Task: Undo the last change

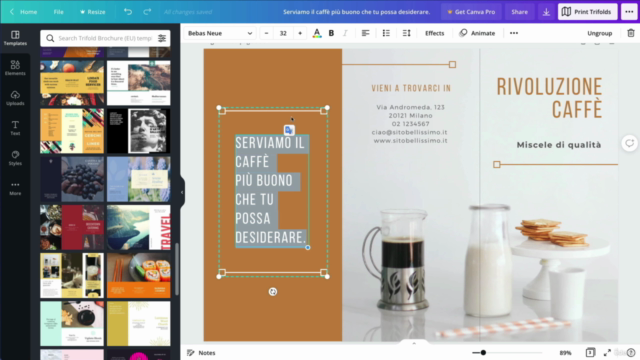Action: [128, 12]
